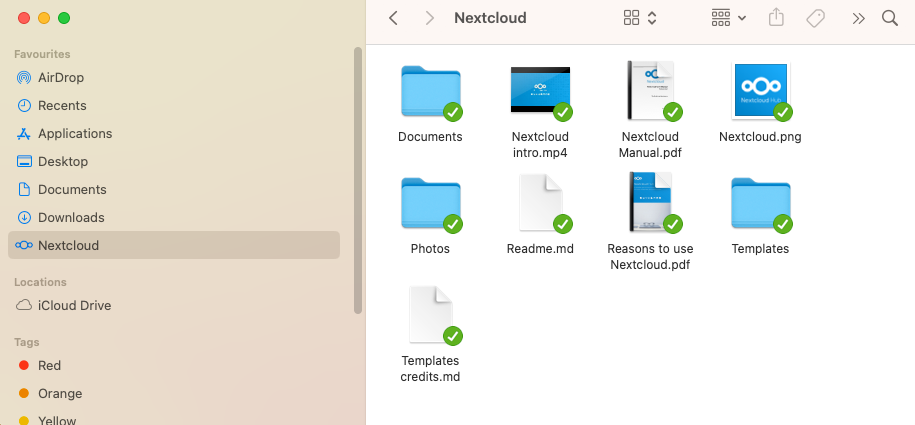Select the Readme.md file icon
915x425 pixels.
point(540,203)
